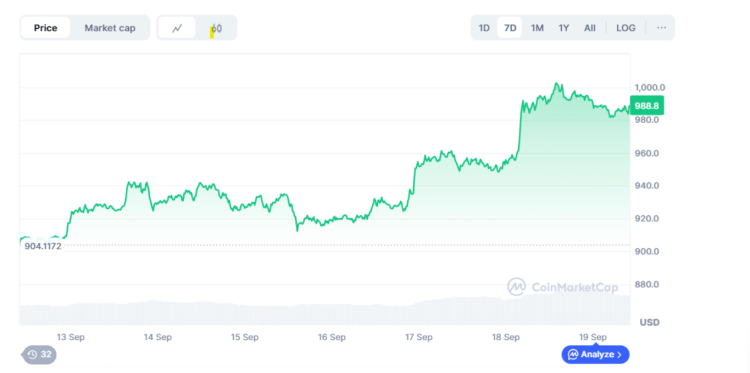
Task: Click the 13 Sep date label
Action: [71, 337]
